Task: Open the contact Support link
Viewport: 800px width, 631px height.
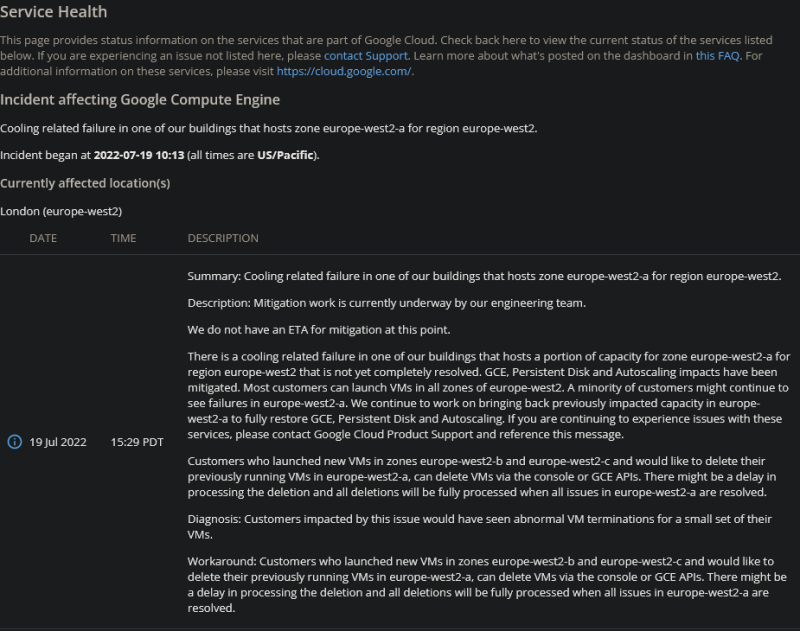Action: 365,56
